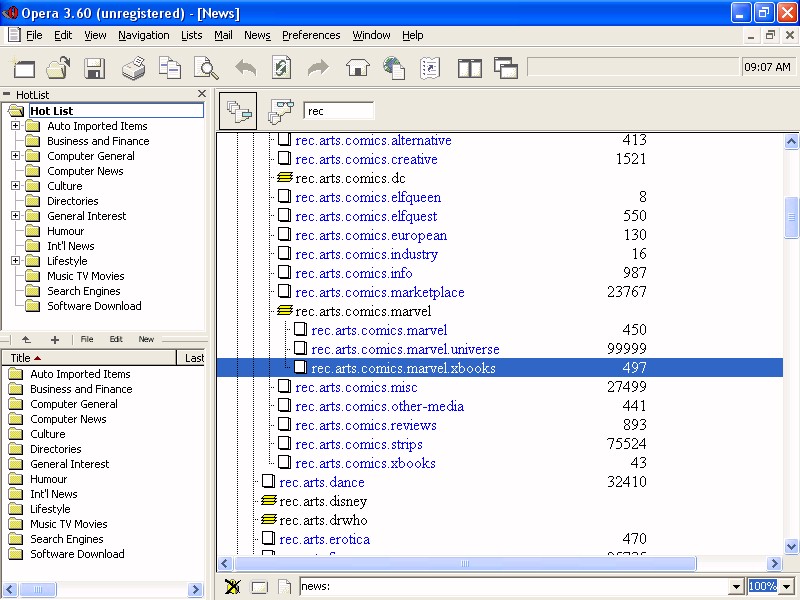Click the HotList lower pane horizontal scrollbar thumb
This screenshot has height=600, width=800.
pyautogui.click(x=38, y=589)
